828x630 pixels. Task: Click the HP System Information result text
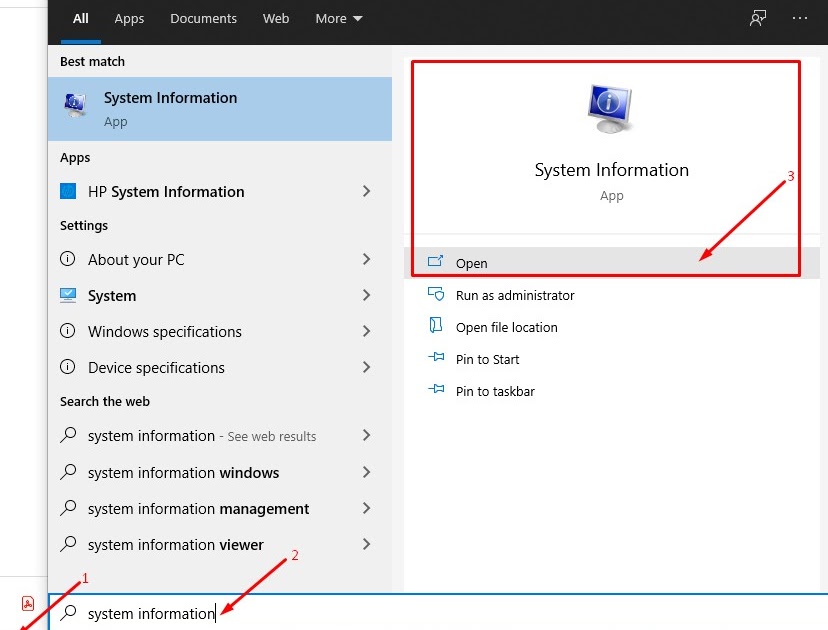click(166, 192)
